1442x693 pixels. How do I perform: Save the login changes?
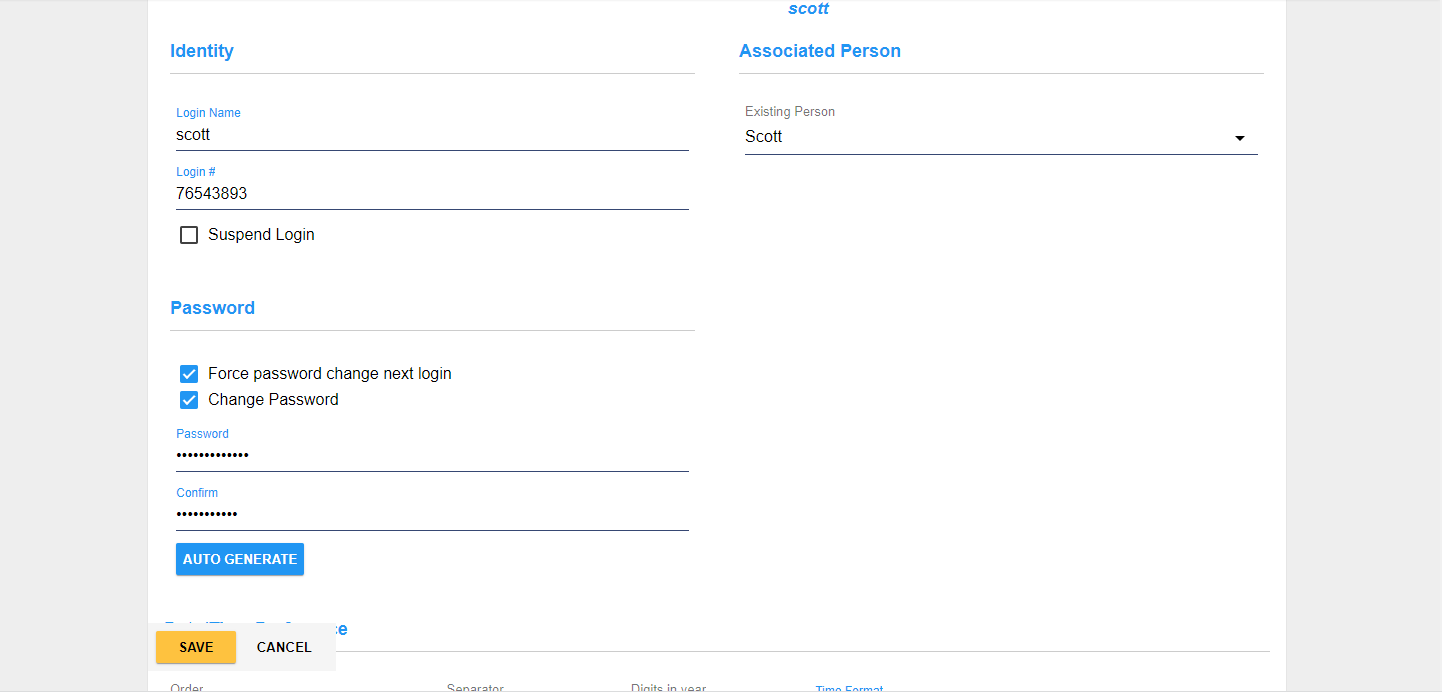tap(196, 647)
